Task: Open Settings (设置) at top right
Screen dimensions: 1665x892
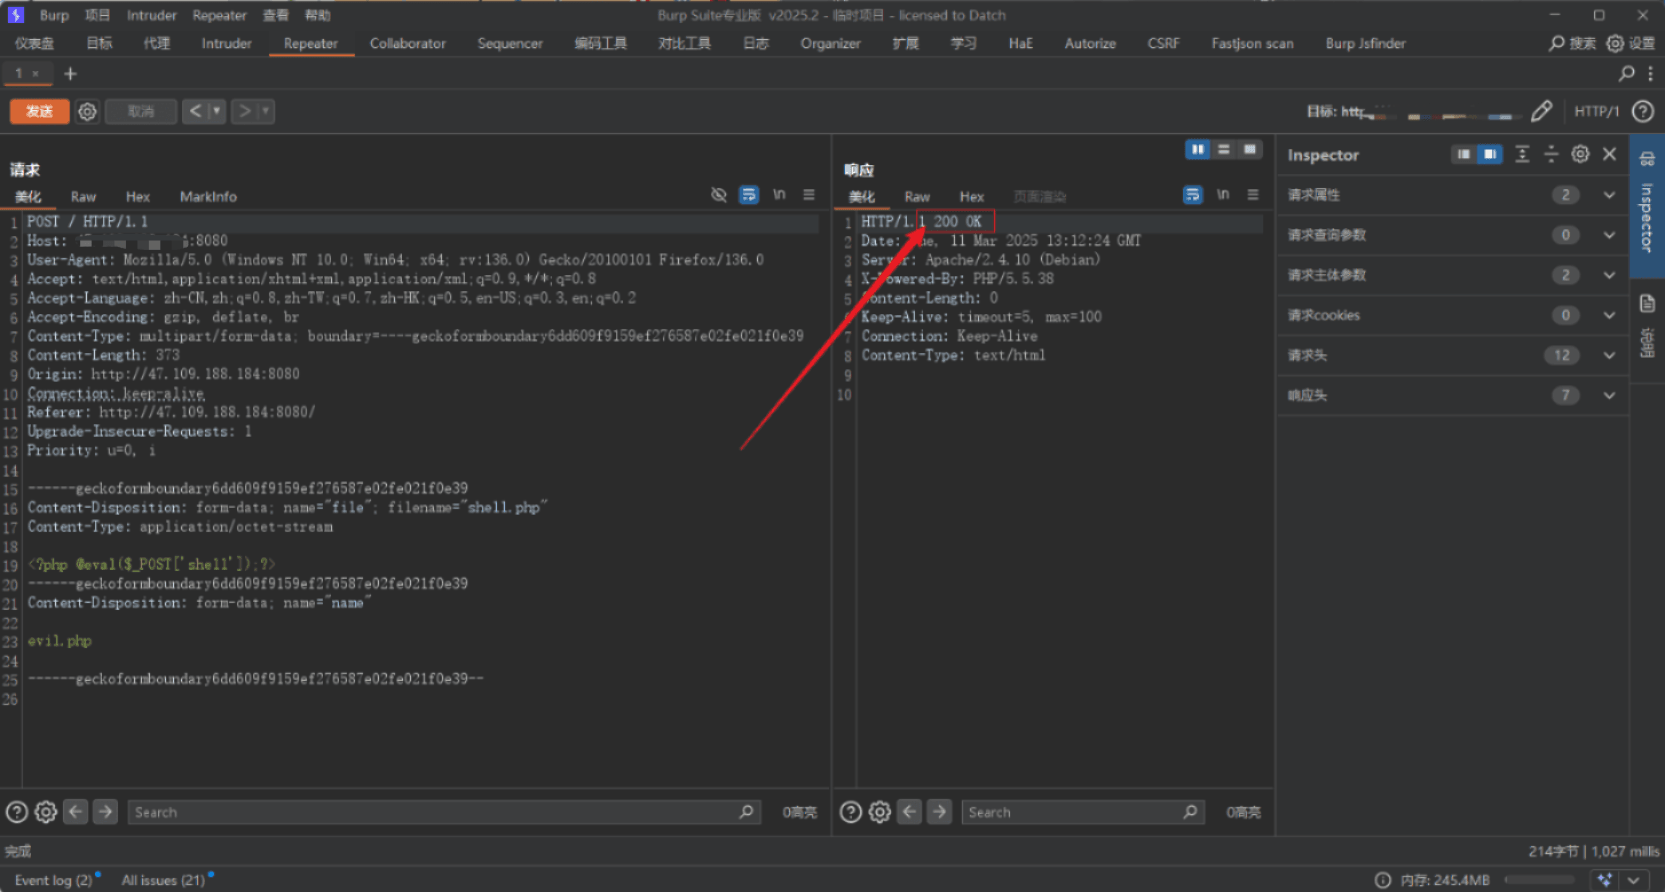Action: click(x=1631, y=43)
